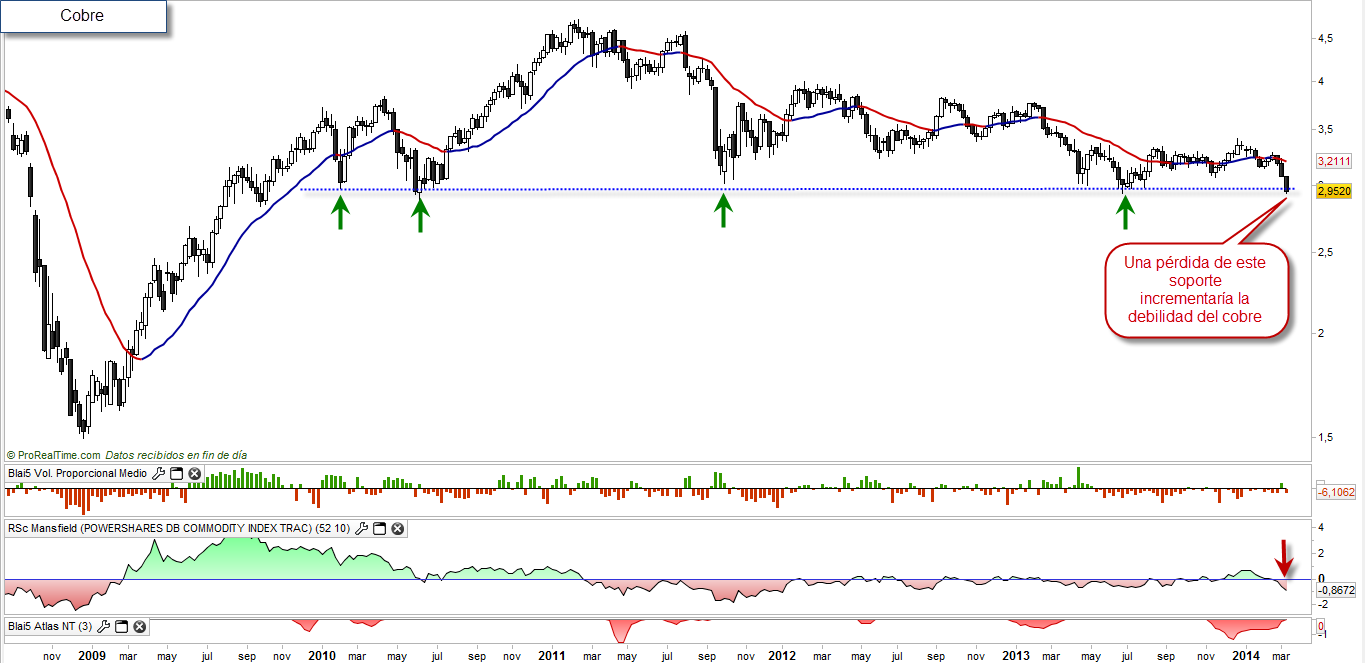
Task: Click the 2011 year label on time axis
Action: pos(553,655)
